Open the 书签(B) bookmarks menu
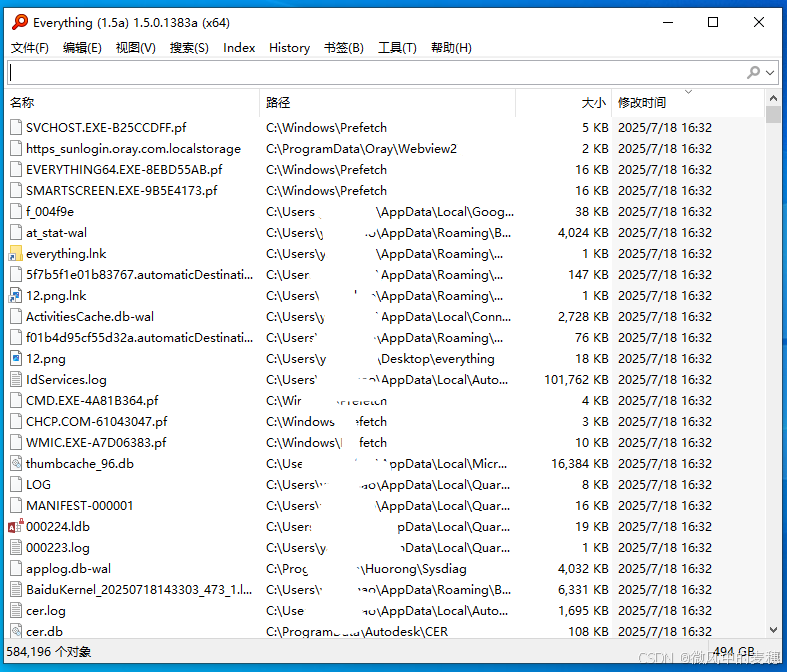Screen dimensions: 787x672 point(344,48)
